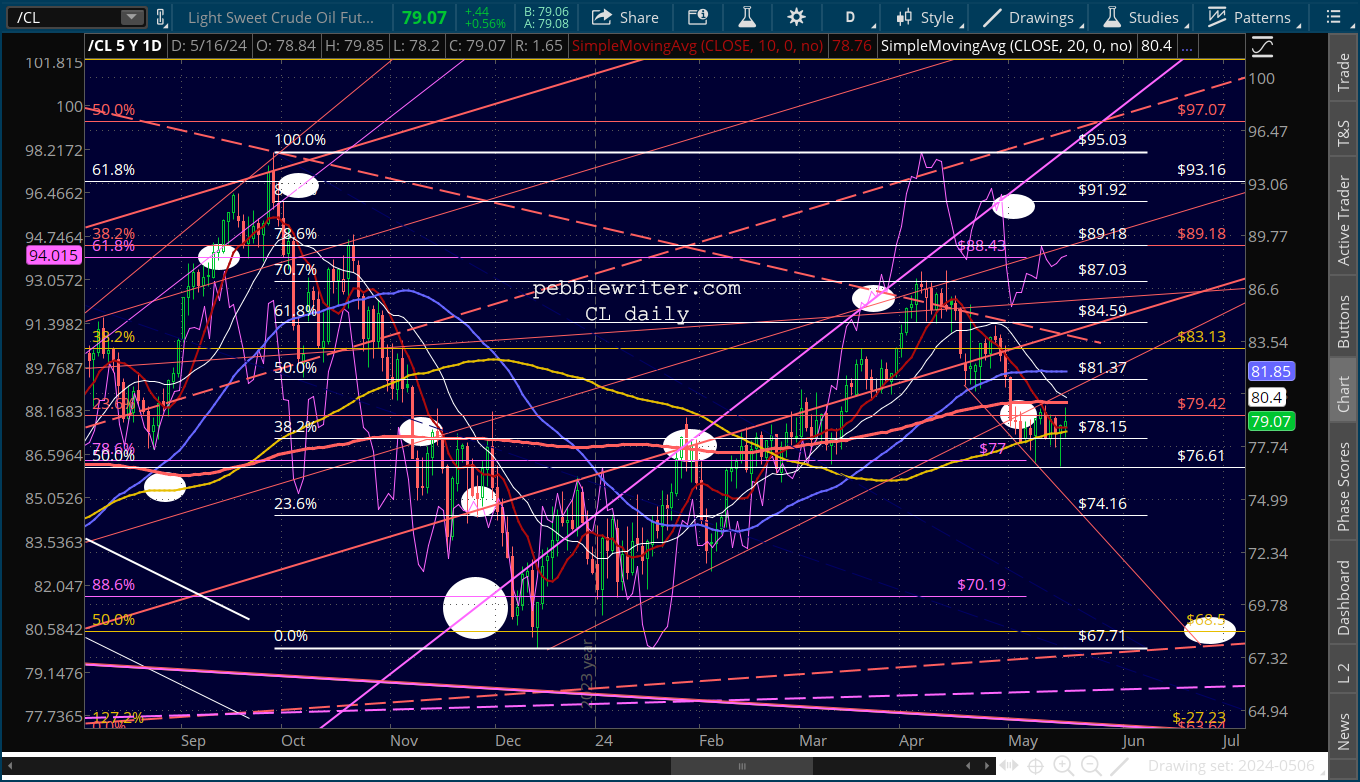Open the D timeframe selector
The height and width of the screenshot is (782, 1360).
tap(850, 17)
